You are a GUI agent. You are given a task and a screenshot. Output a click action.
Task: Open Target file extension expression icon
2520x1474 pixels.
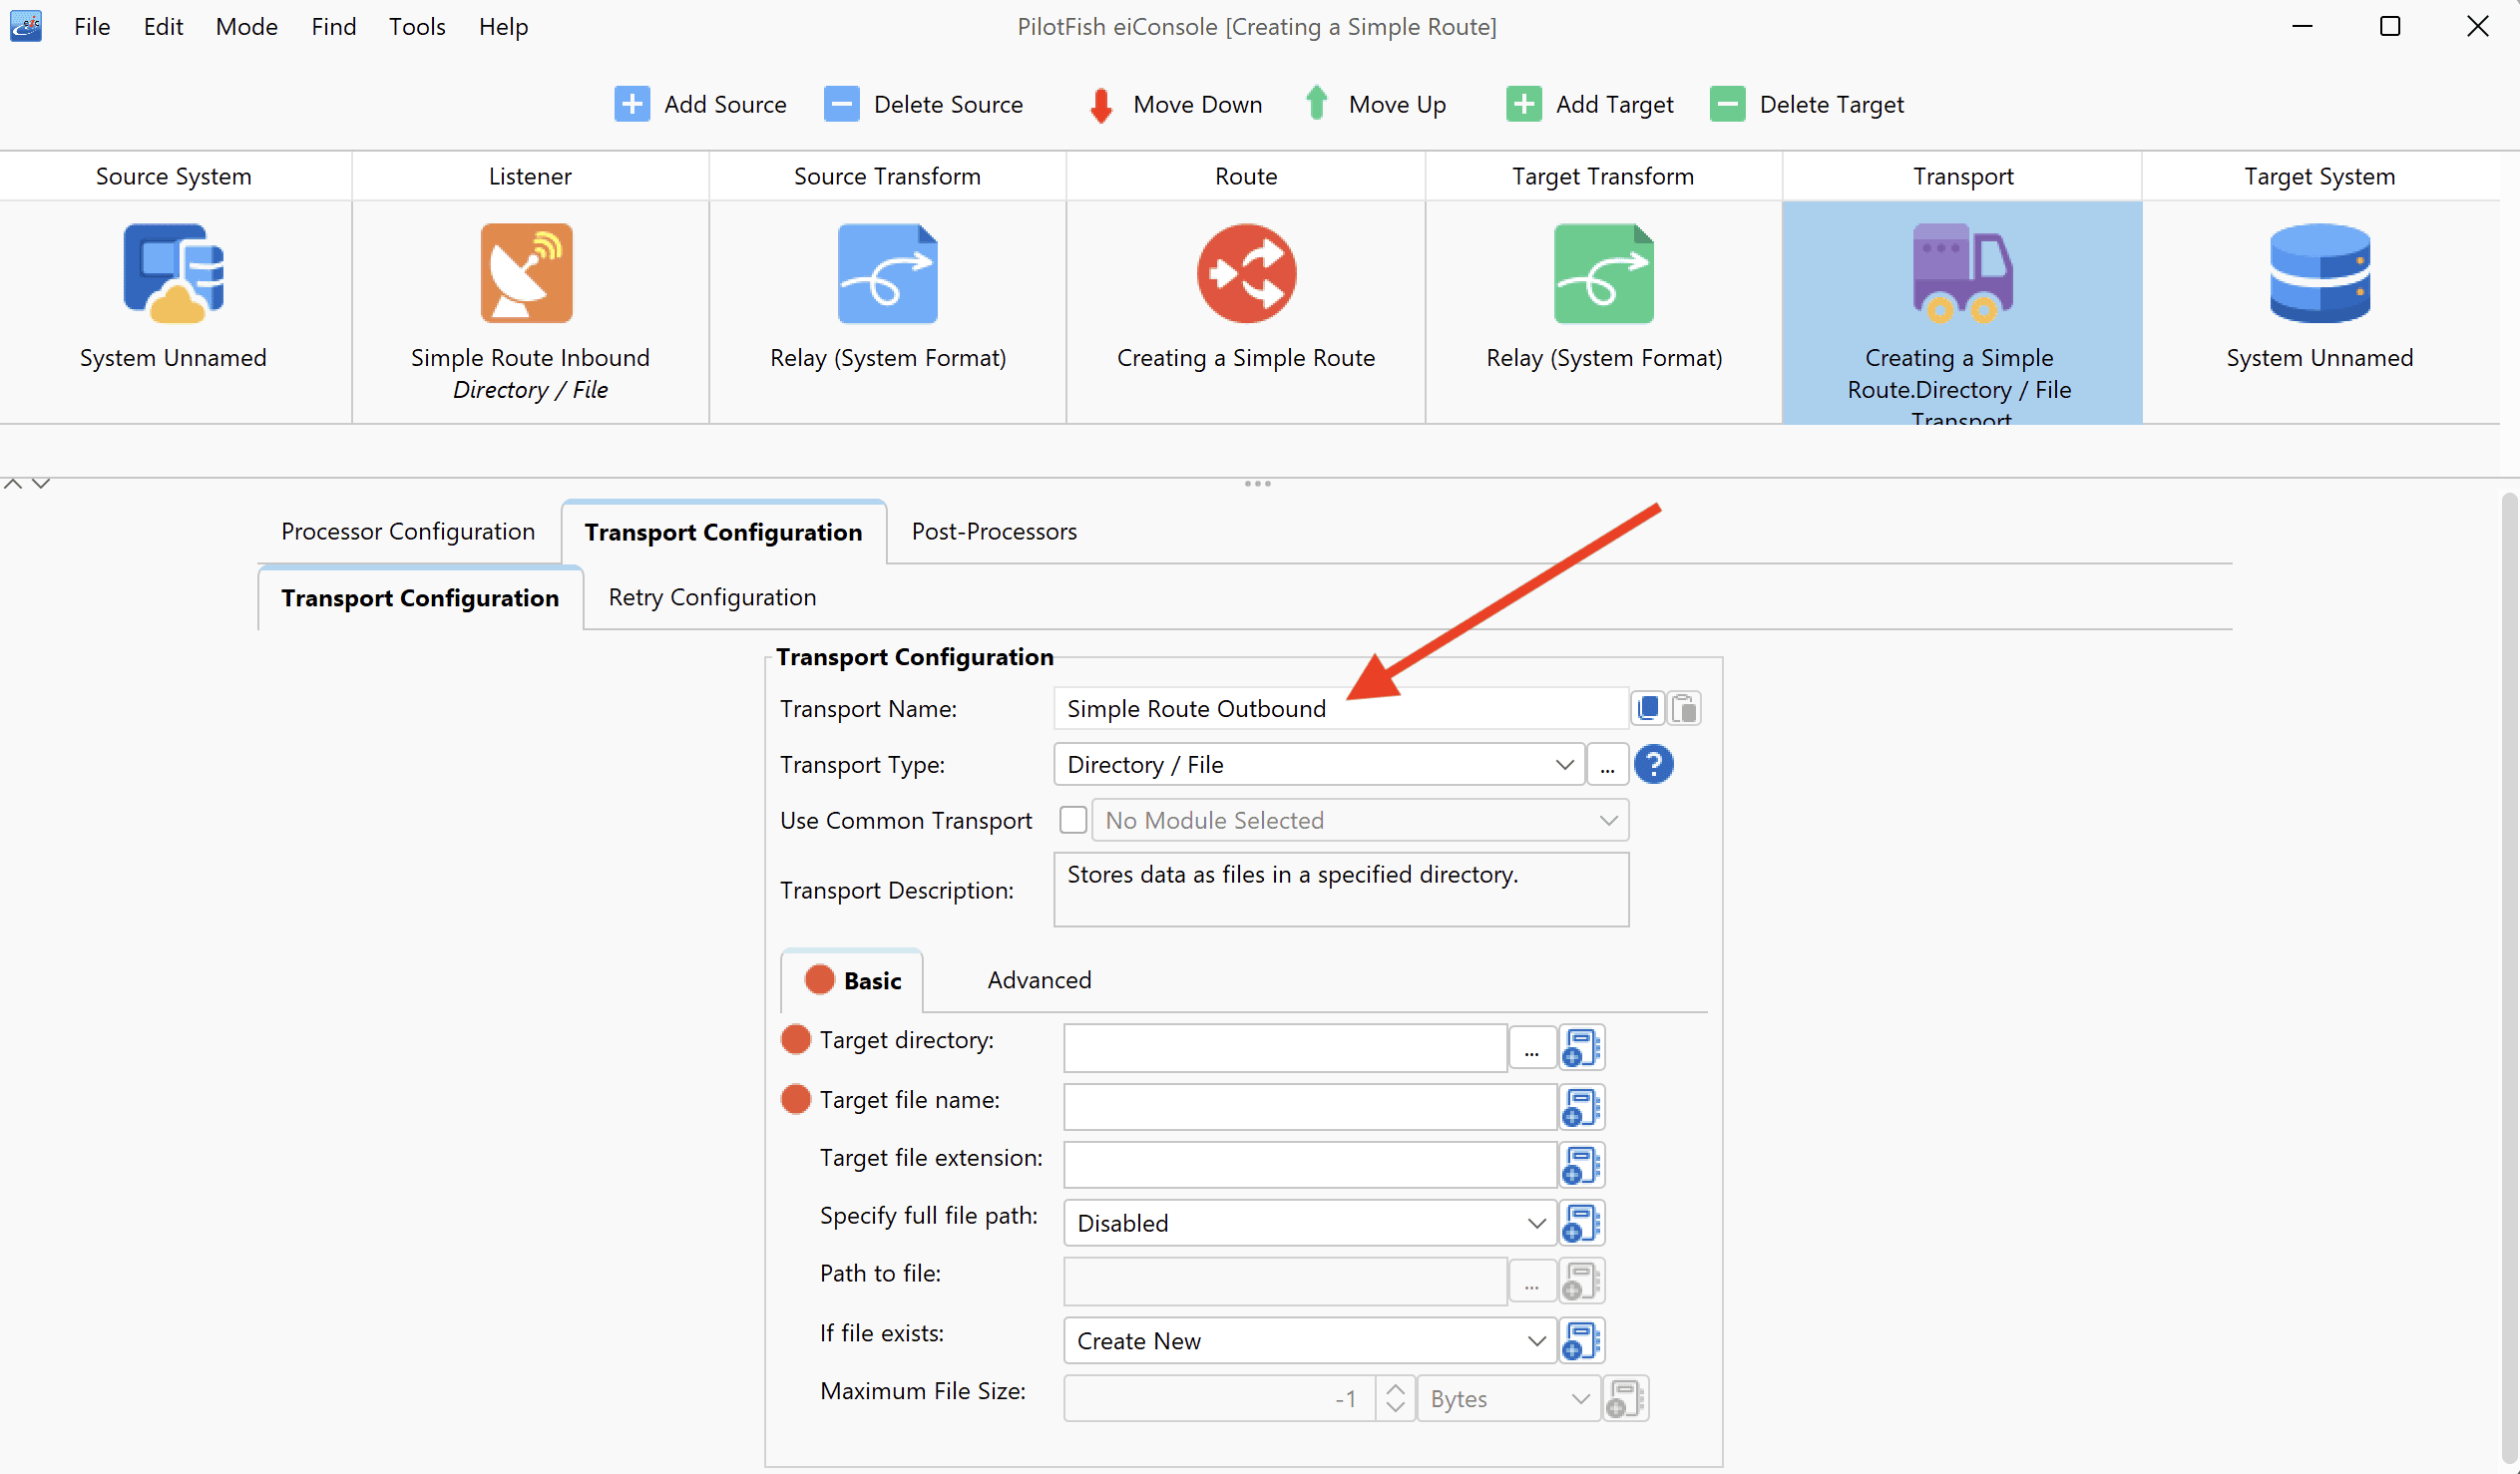pos(1582,1165)
